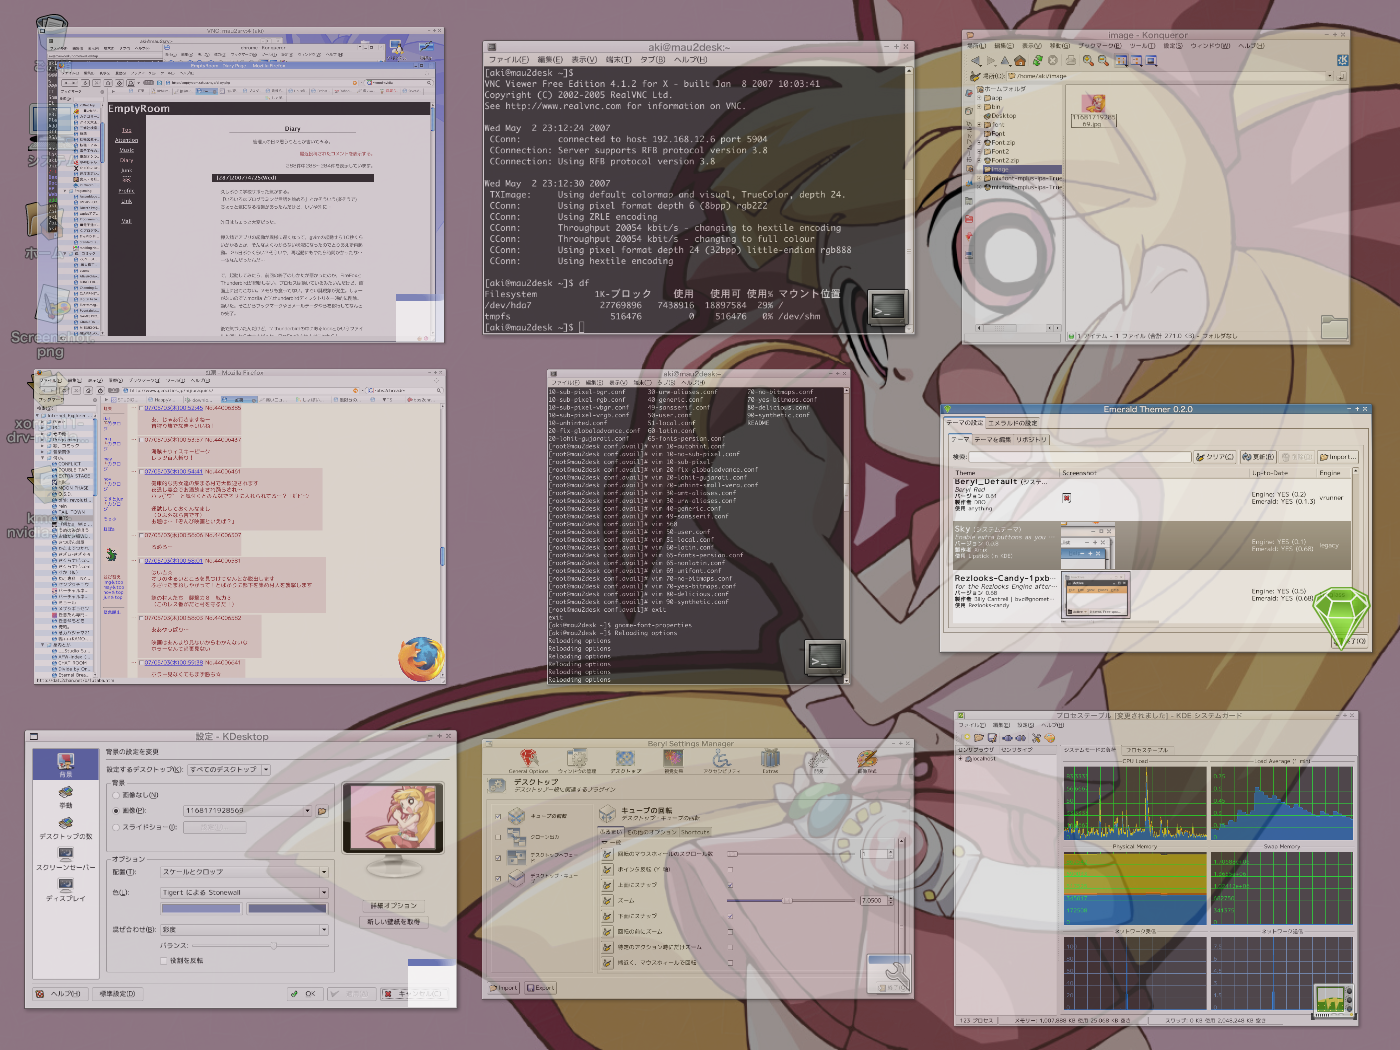This screenshot has width=1400, height=1050.
Task: Open すべてのデスクトップ dropdown in KDesktop
Action: click(229, 770)
